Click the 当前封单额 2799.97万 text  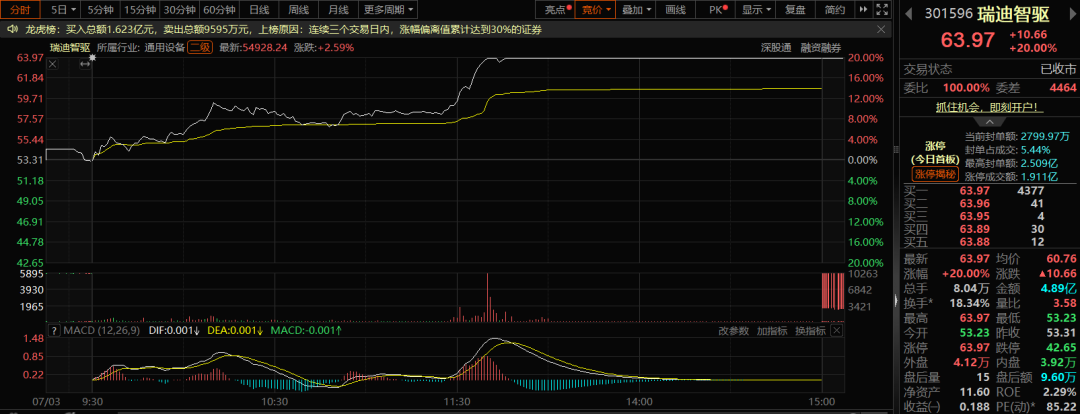[x=1018, y=136]
